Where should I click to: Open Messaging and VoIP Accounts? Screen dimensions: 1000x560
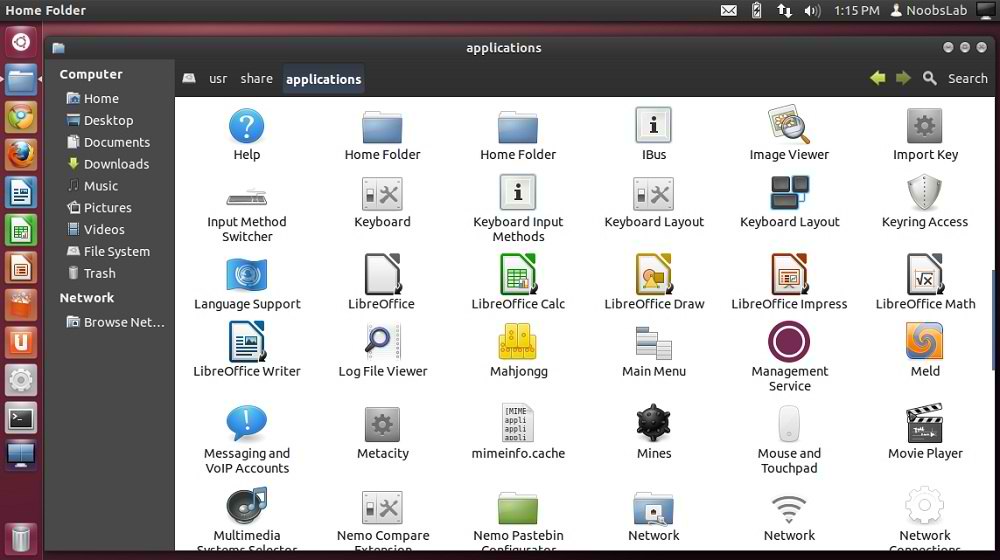click(246, 423)
